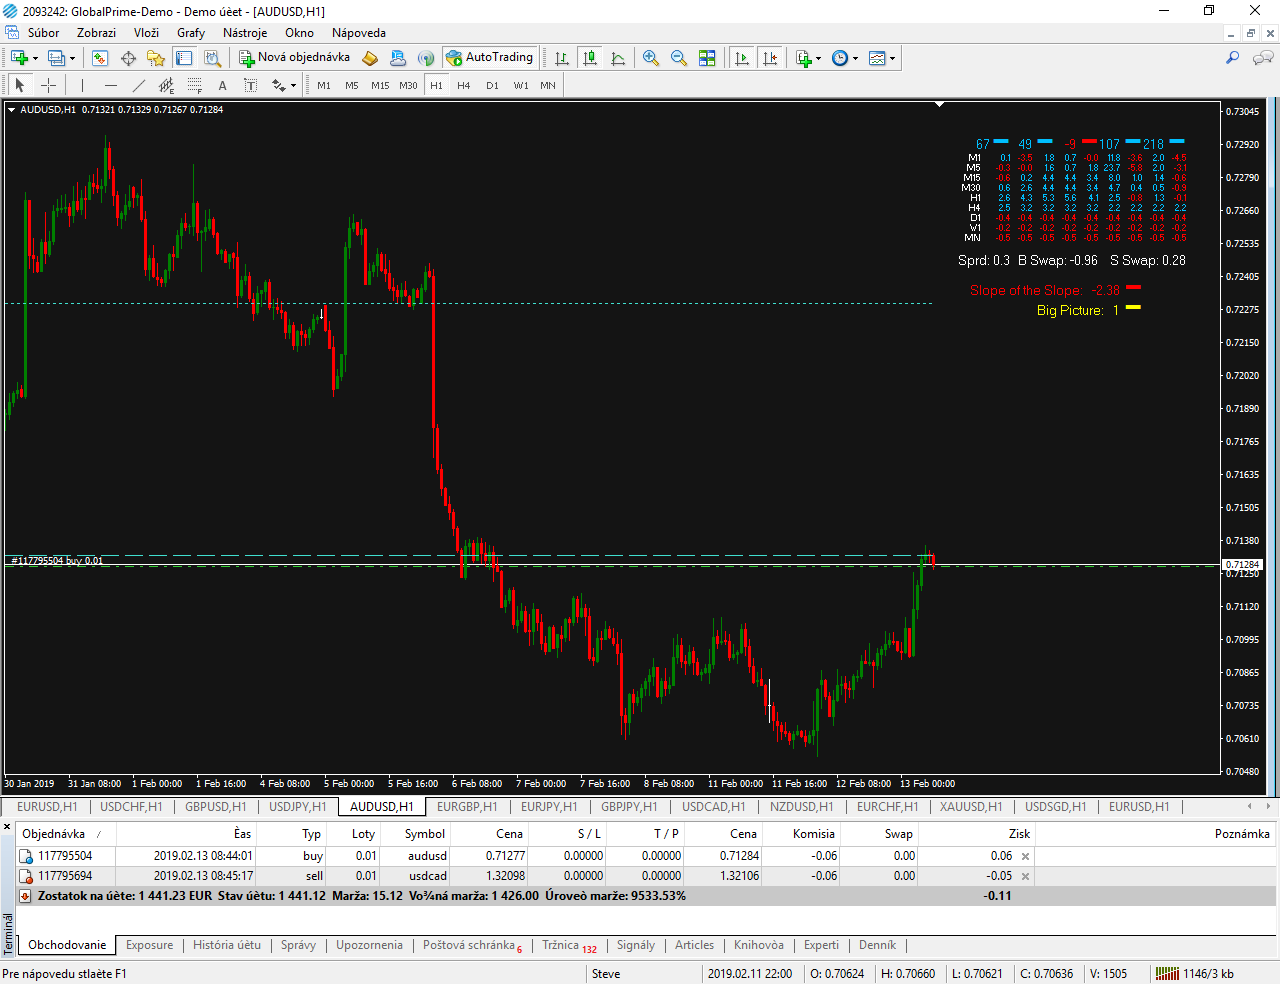
Task: Select Candlestick chart display icon
Action: [590, 58]
